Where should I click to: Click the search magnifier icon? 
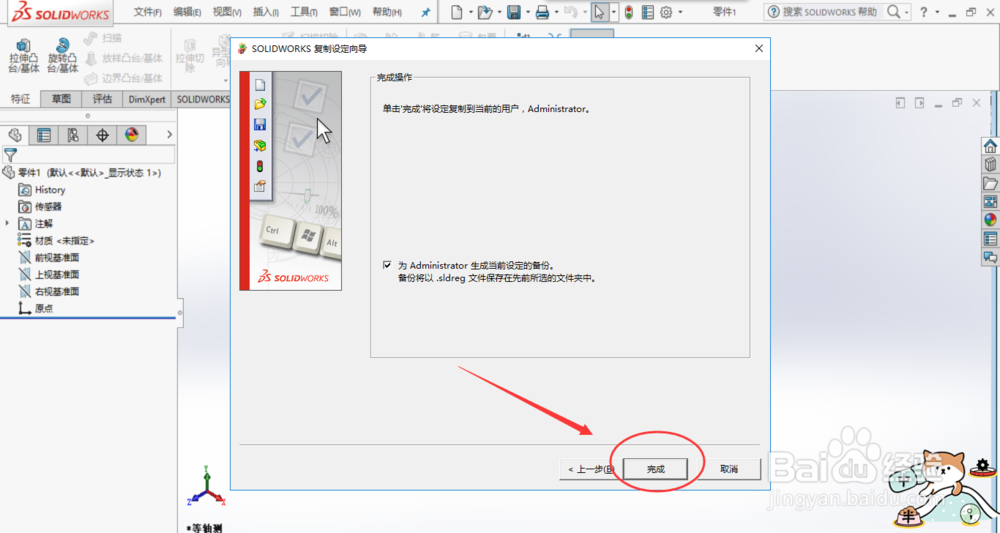(893, 12)
